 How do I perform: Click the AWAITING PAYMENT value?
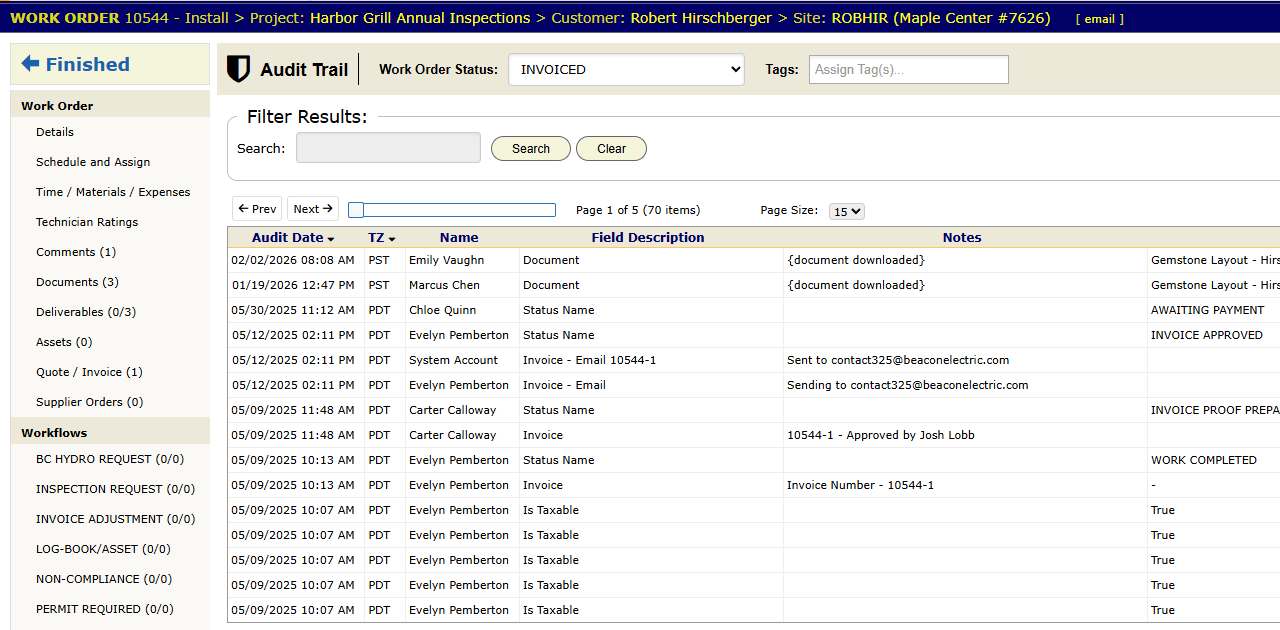coord(1207,310)
